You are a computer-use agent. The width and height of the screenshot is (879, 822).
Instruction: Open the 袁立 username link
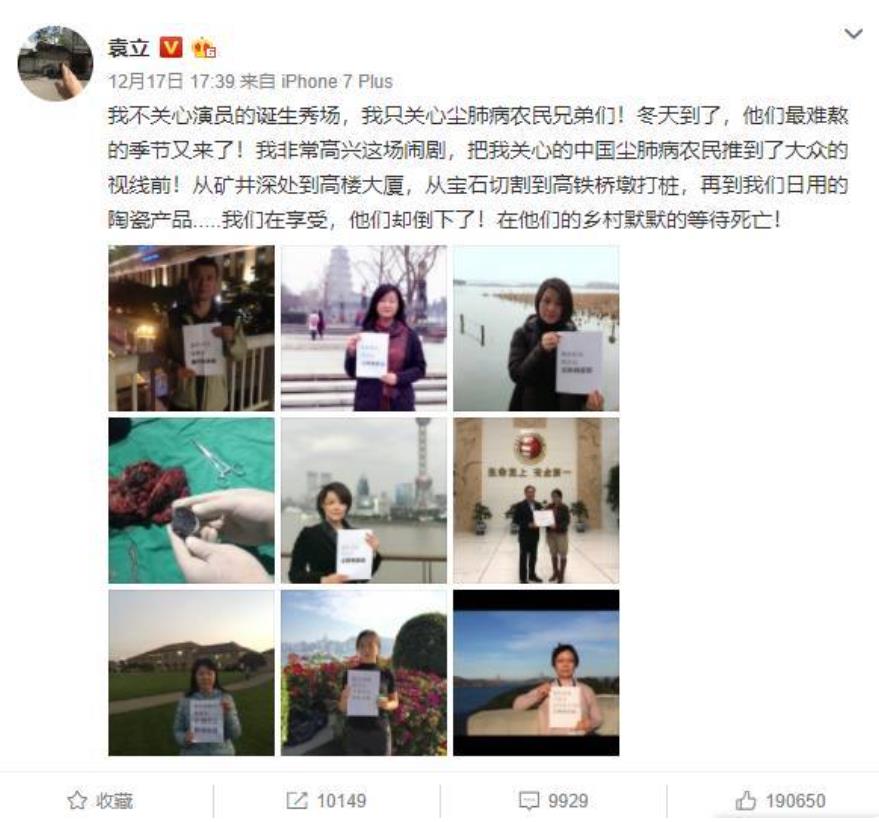pos(128,48)
